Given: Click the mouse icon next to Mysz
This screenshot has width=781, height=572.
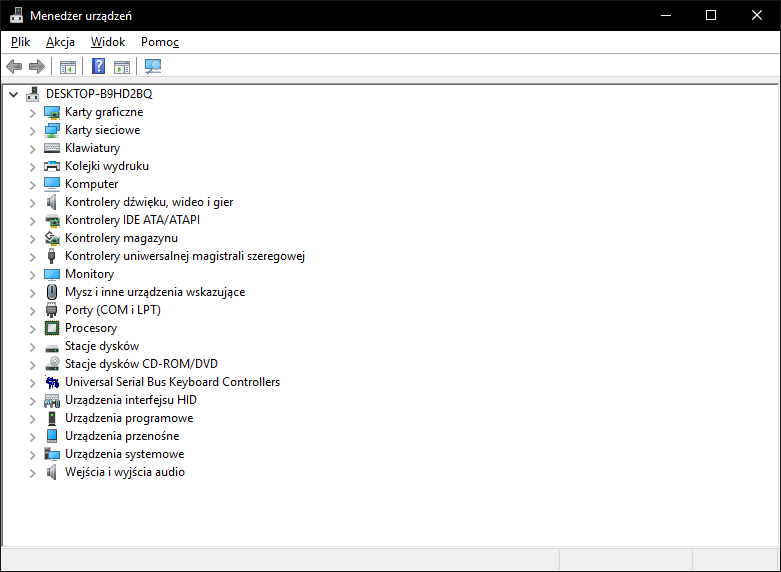Looking at the screenshot, I should (x=52, y=292).
